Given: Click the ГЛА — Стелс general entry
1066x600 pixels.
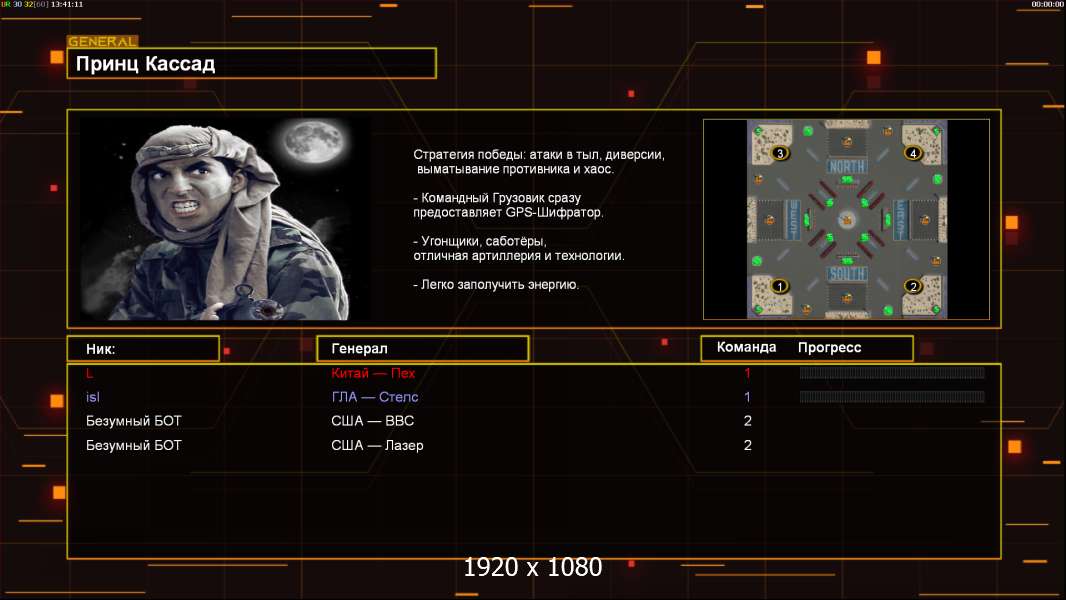Looking at the screenshot, I should coord(375,397).
